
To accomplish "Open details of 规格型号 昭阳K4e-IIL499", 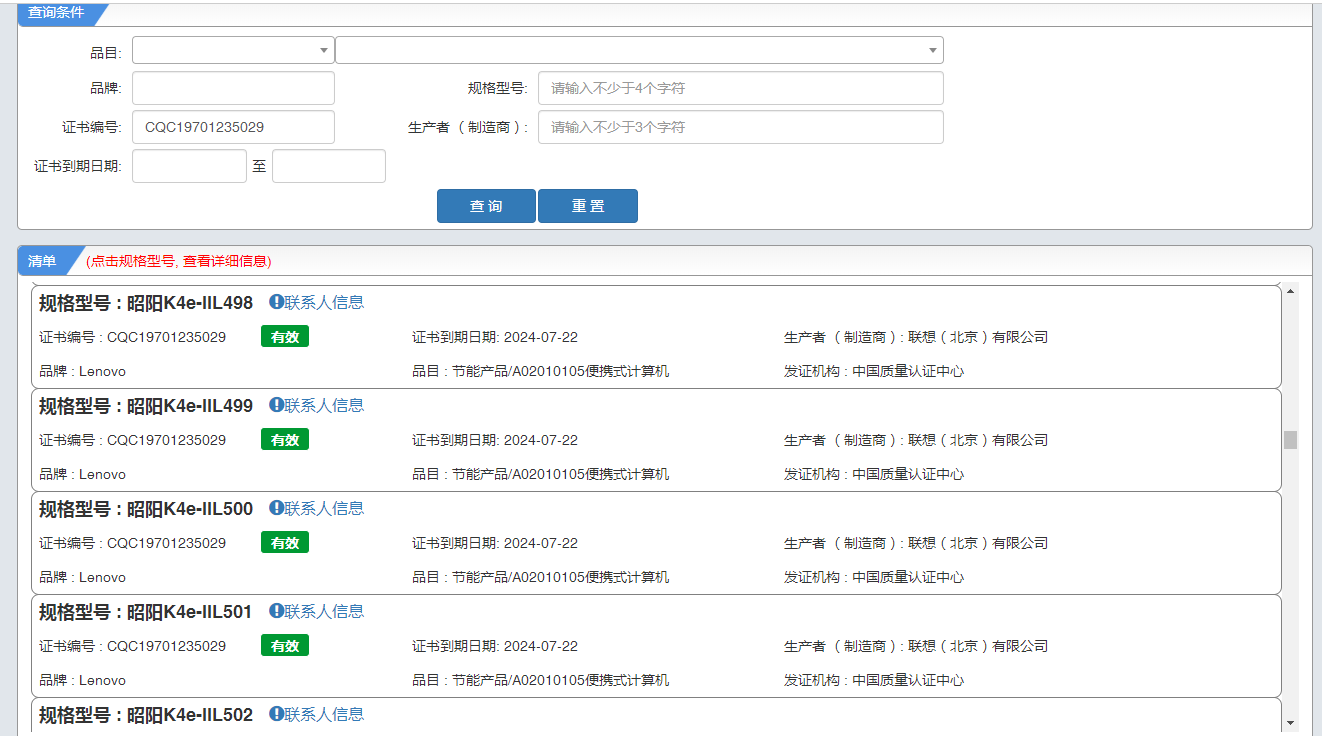I will [x=146, y=405].
